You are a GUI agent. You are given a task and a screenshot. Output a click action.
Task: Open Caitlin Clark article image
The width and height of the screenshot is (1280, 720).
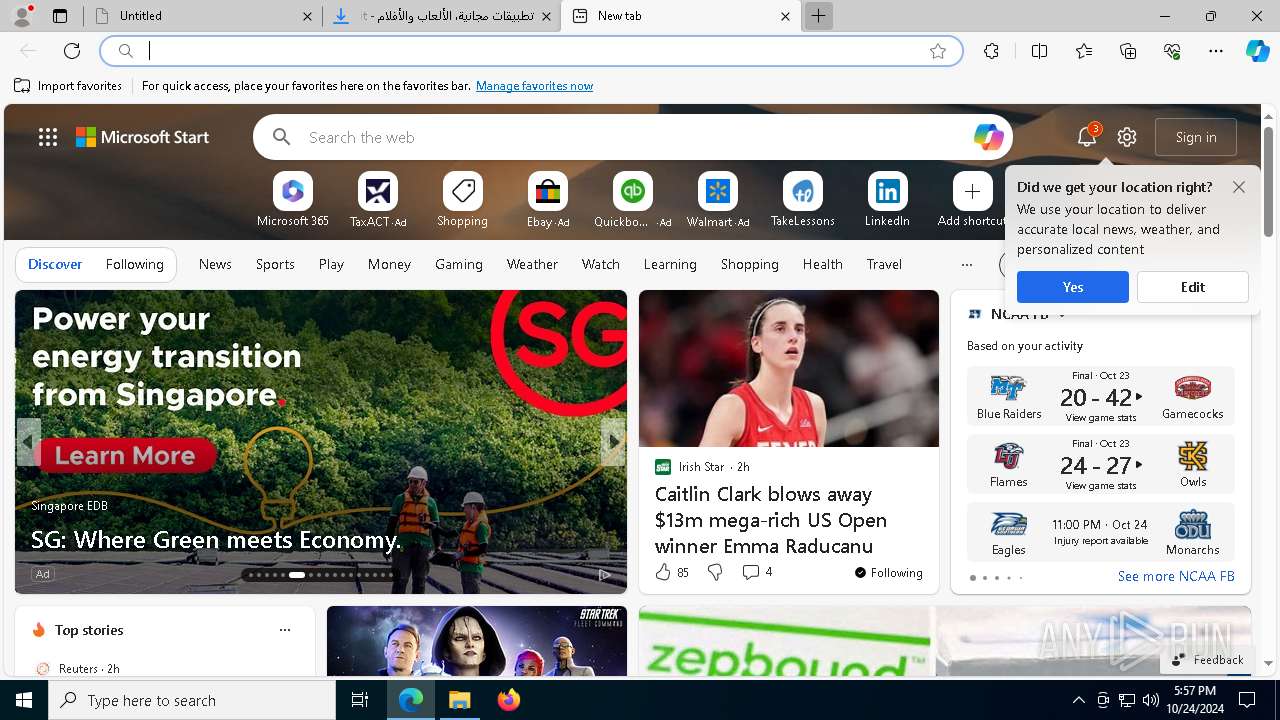tap(789, 368)
